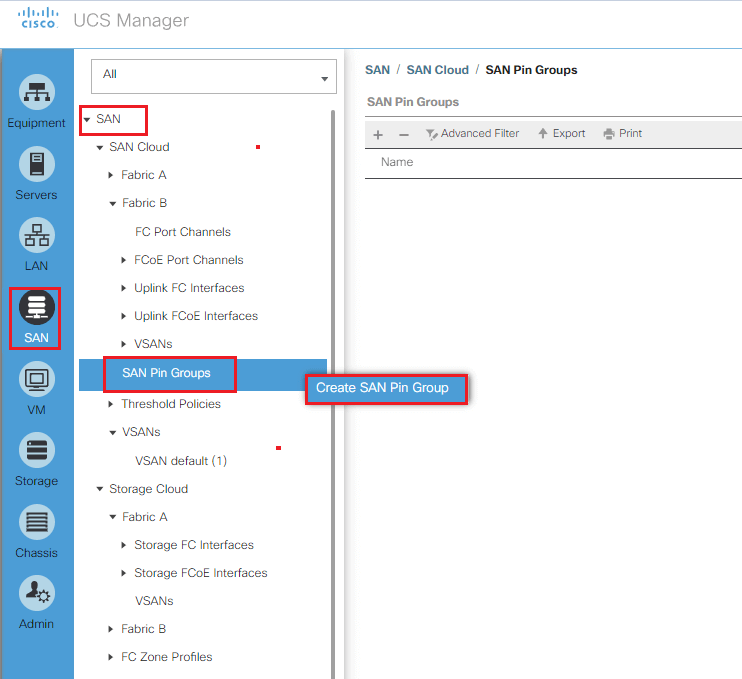Expand FC Zone Profiles arrow
The width and height of the screenshot is (742, 679).
click(x=111, y=657)
